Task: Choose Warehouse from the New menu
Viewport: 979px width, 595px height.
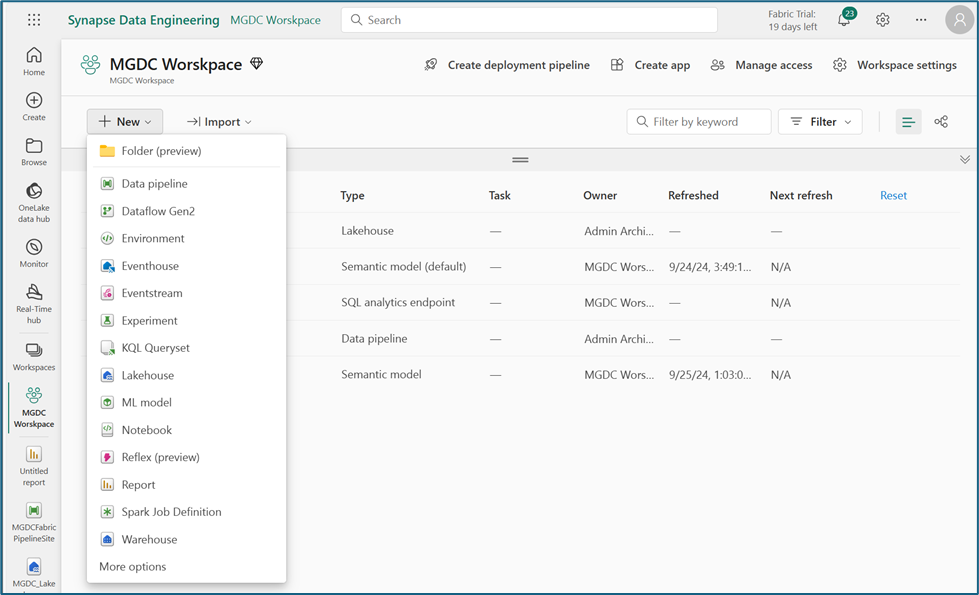Action: 186,539
